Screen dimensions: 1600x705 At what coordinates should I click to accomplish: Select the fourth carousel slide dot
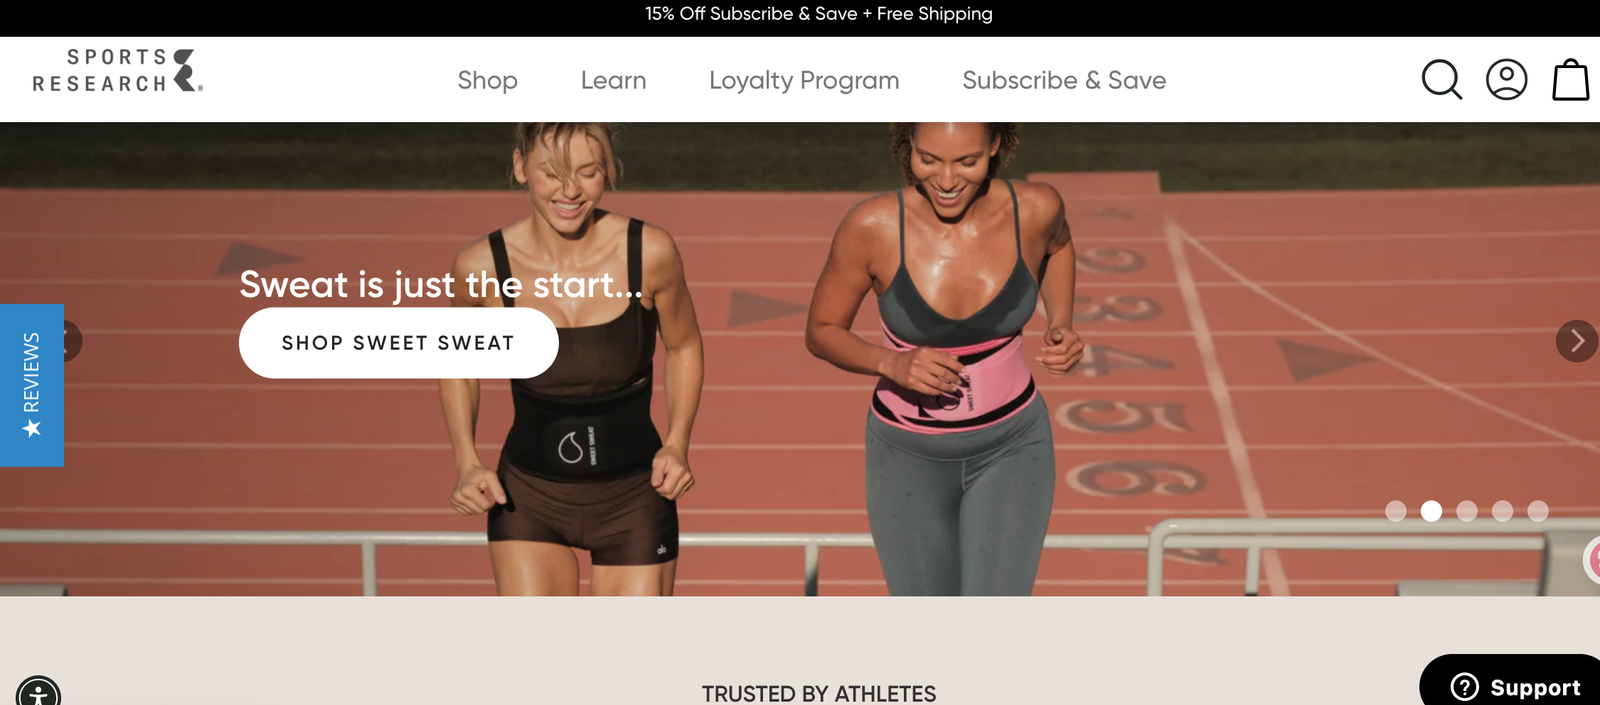(1502, 511)
